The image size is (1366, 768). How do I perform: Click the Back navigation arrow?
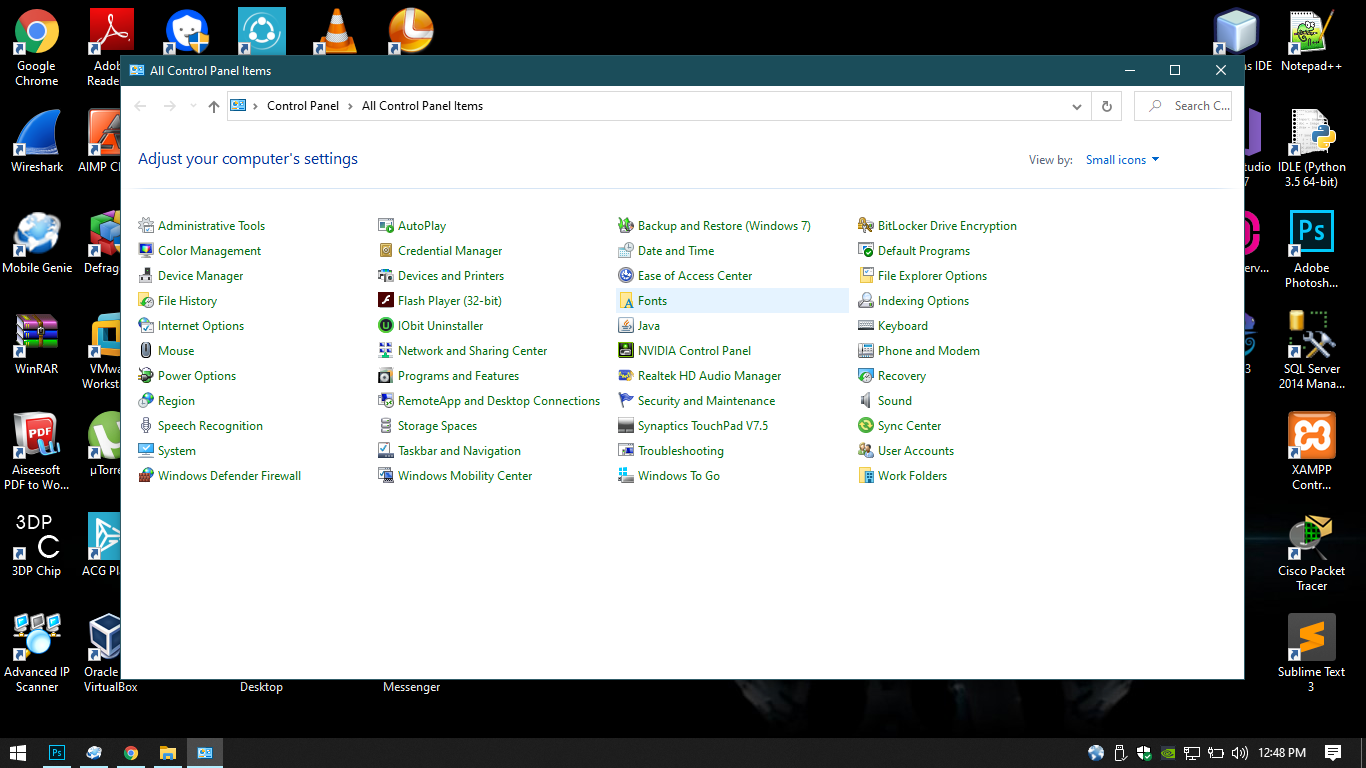140,106
